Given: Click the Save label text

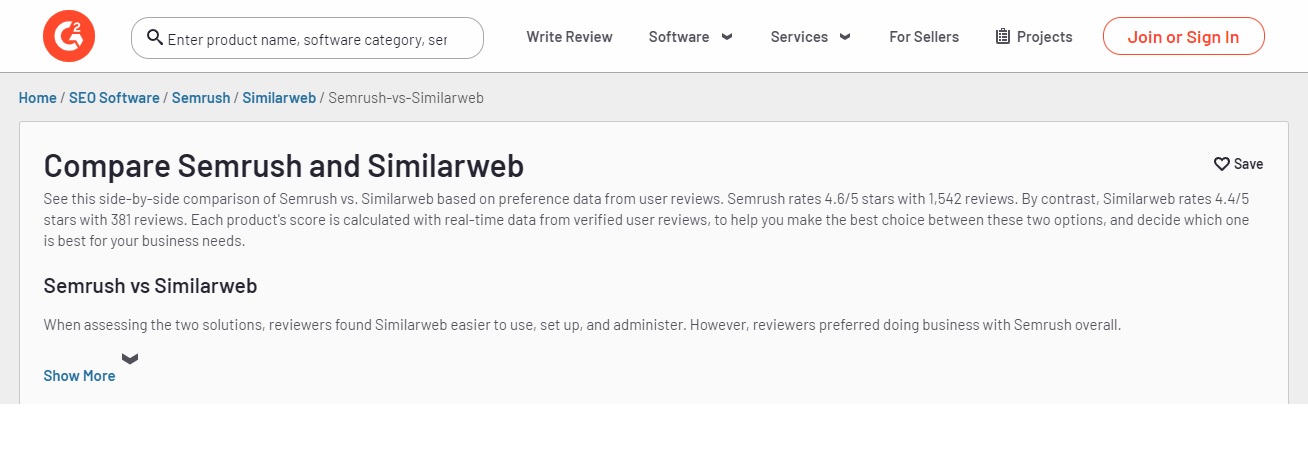Looking at the screenshot, I should [x=1249, y=164].
